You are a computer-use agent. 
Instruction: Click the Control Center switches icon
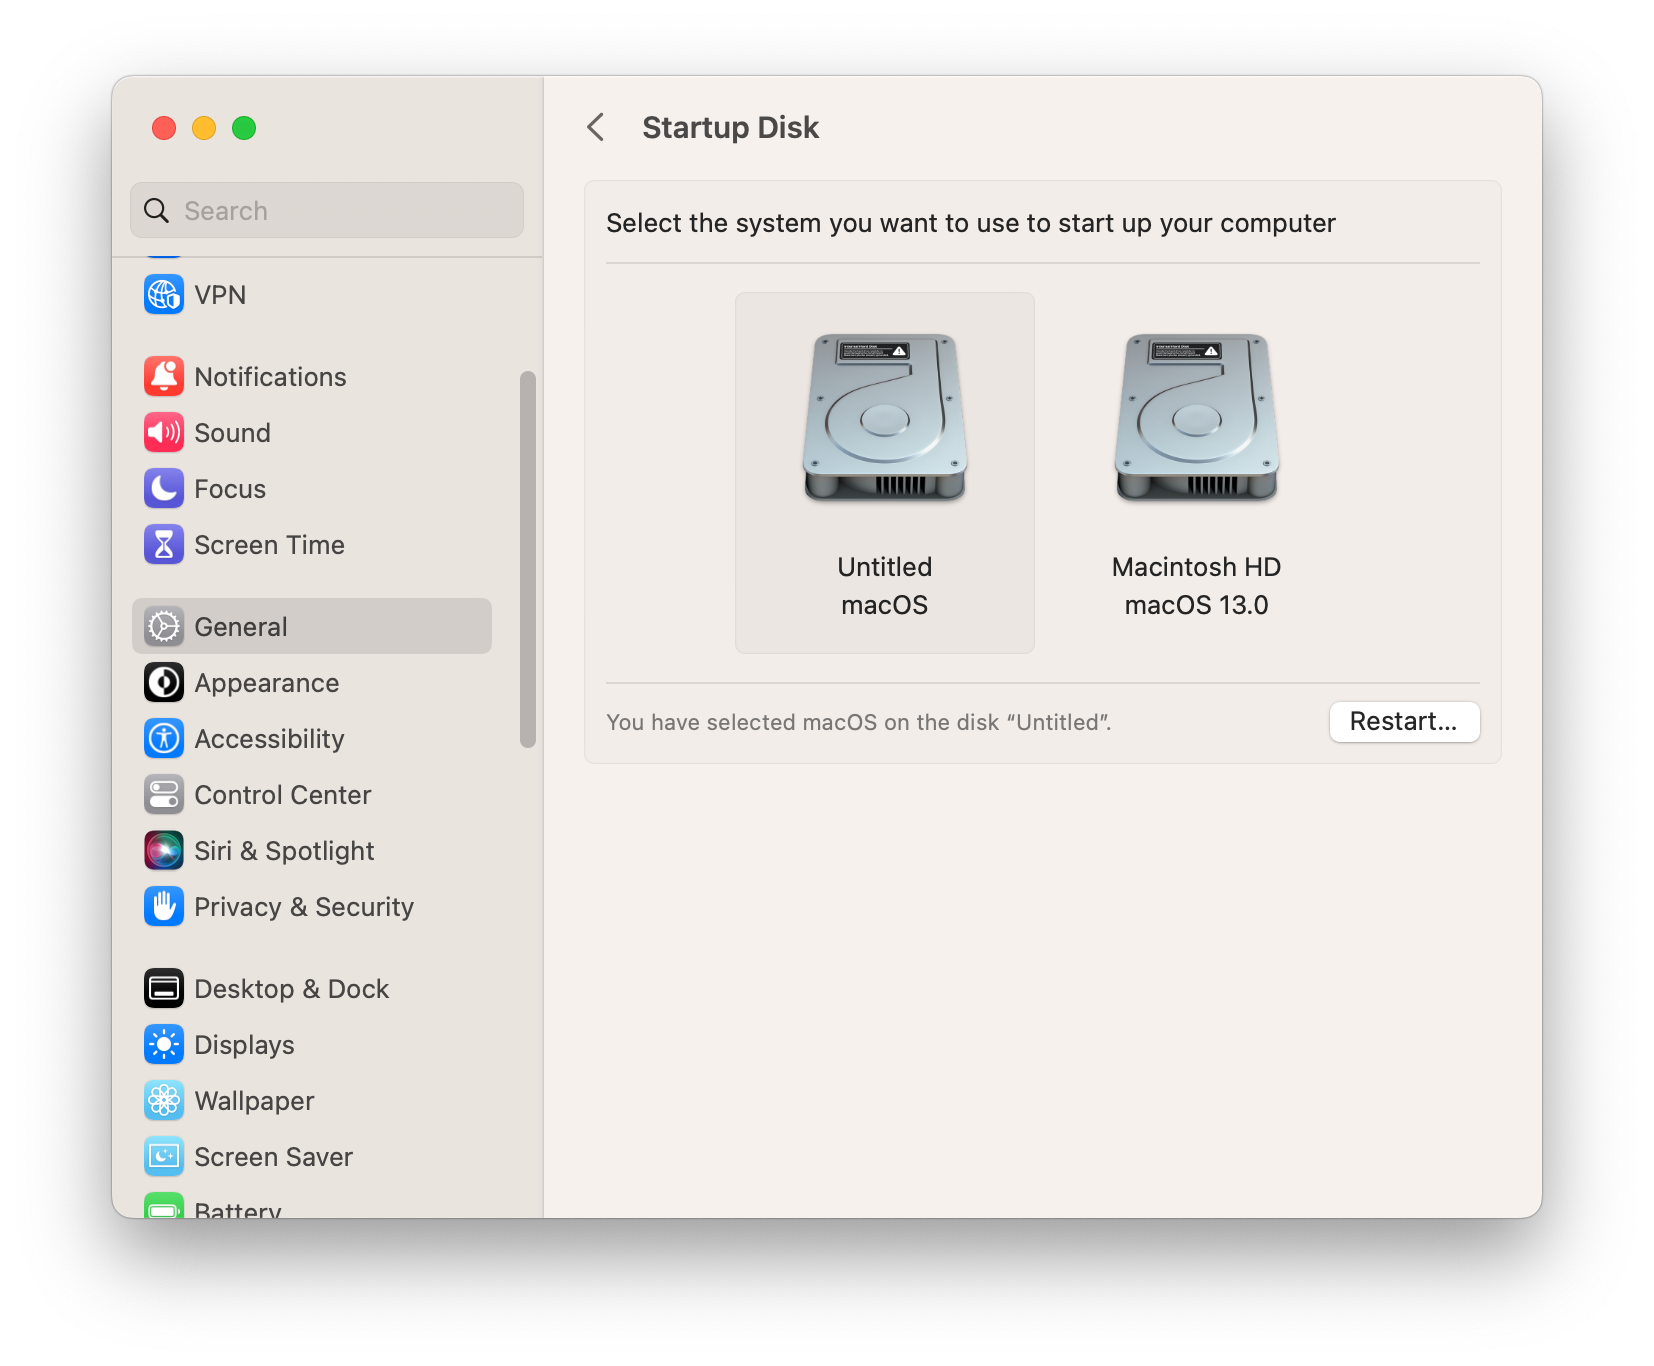pos(164,795)
